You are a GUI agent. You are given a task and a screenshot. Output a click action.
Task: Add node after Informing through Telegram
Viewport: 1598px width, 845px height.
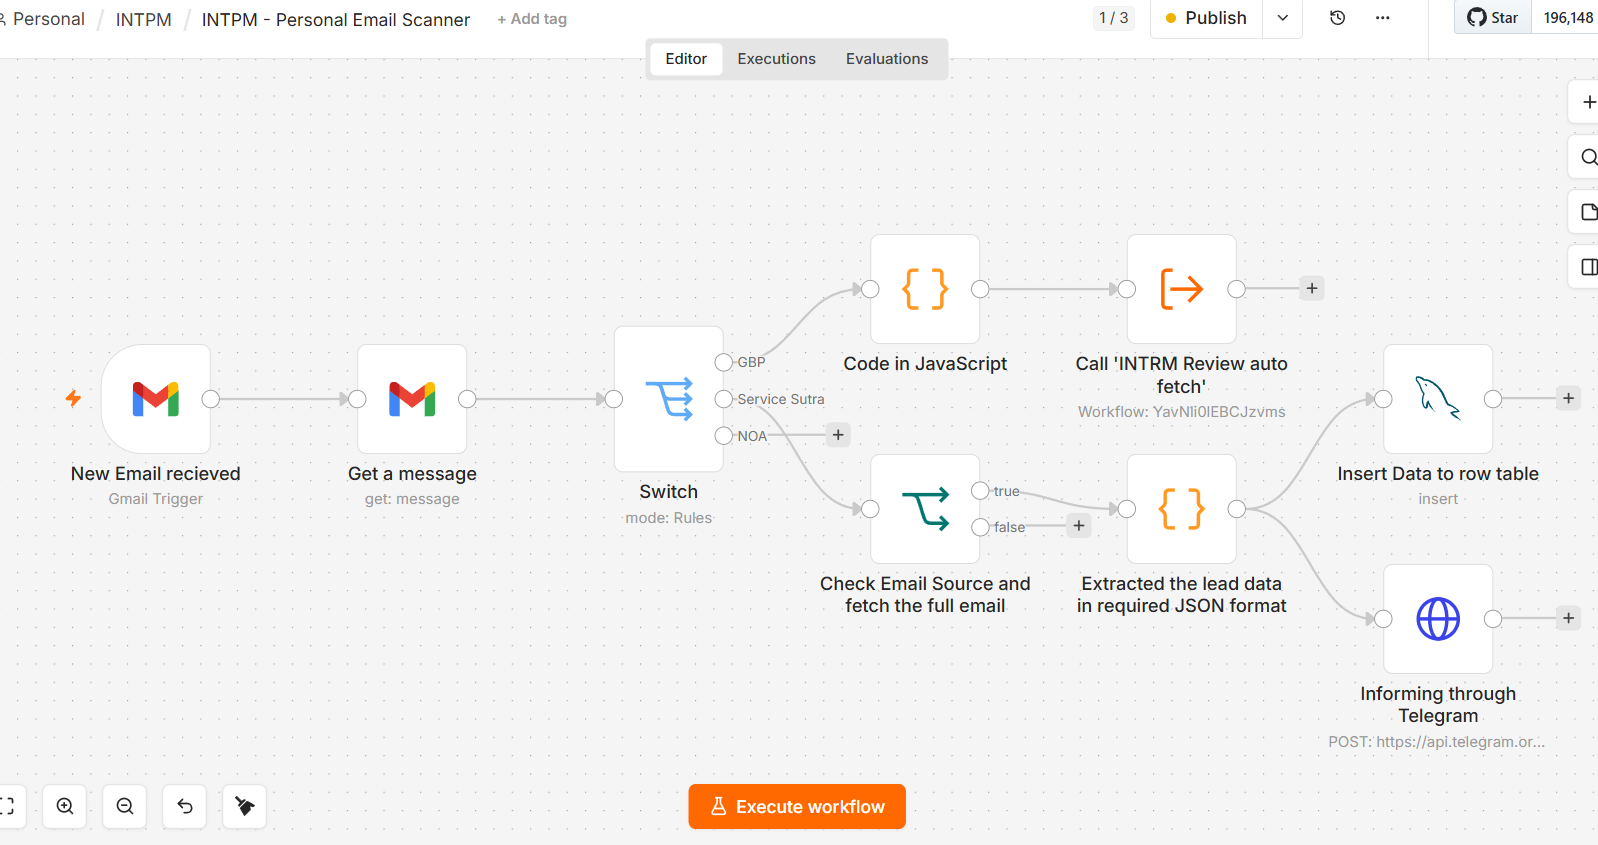[1569, 618]
